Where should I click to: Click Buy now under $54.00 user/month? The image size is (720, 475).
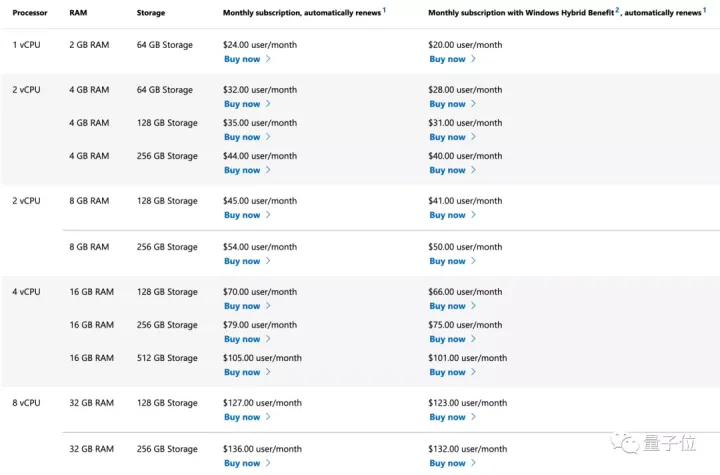(242, 261)
